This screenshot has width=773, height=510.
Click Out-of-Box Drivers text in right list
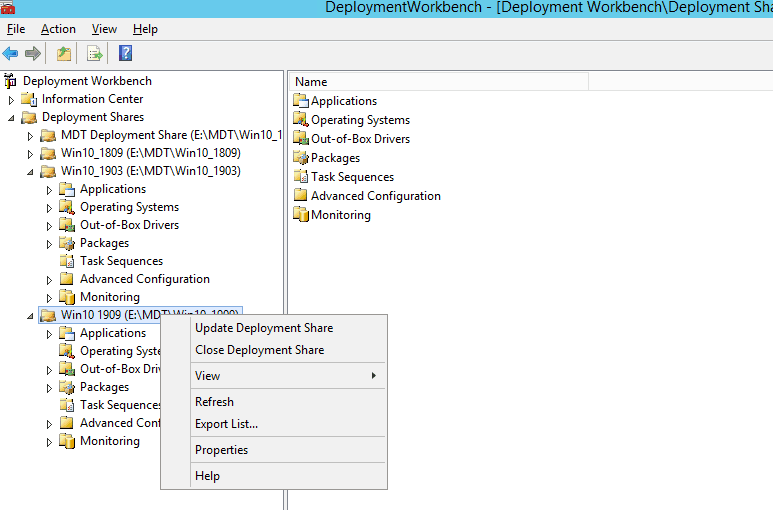pos(360,139)
